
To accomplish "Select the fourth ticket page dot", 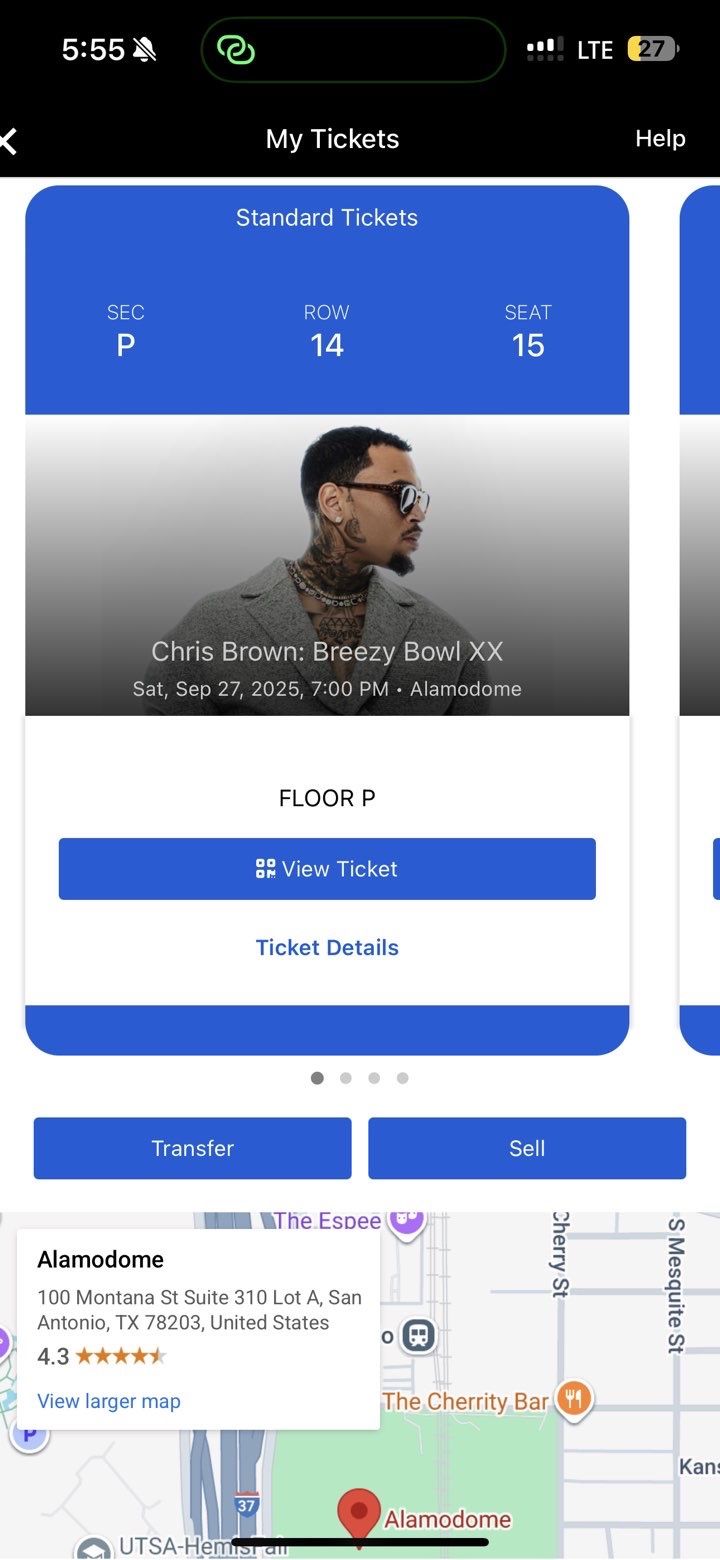I will click(403, 1078).
